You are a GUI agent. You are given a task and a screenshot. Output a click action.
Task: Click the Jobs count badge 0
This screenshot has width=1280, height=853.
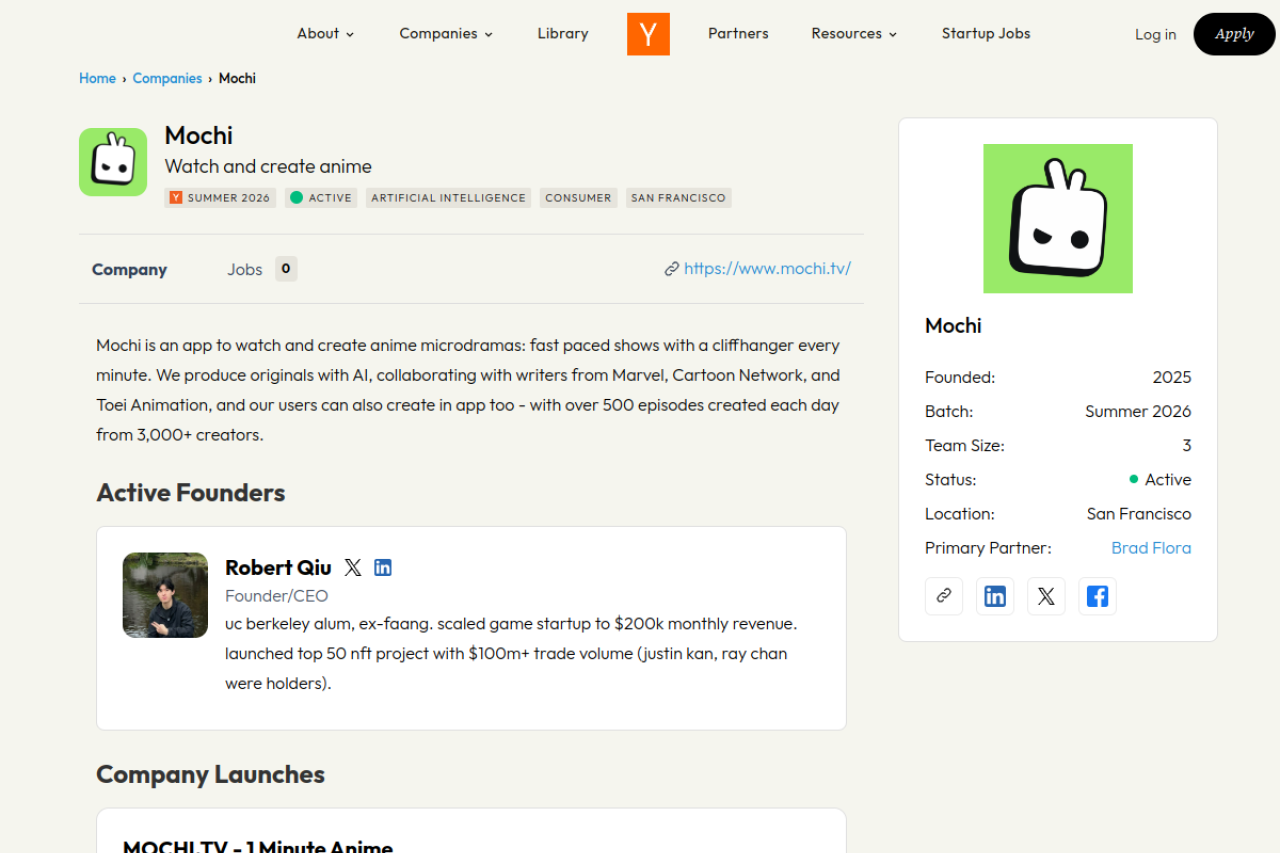click(286, 269)
